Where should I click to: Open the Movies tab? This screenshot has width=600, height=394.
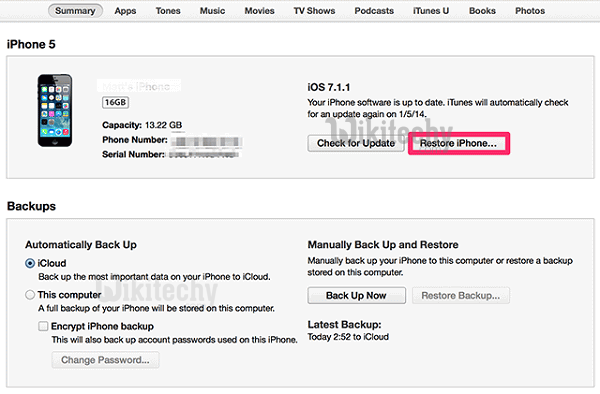point(259,11)
